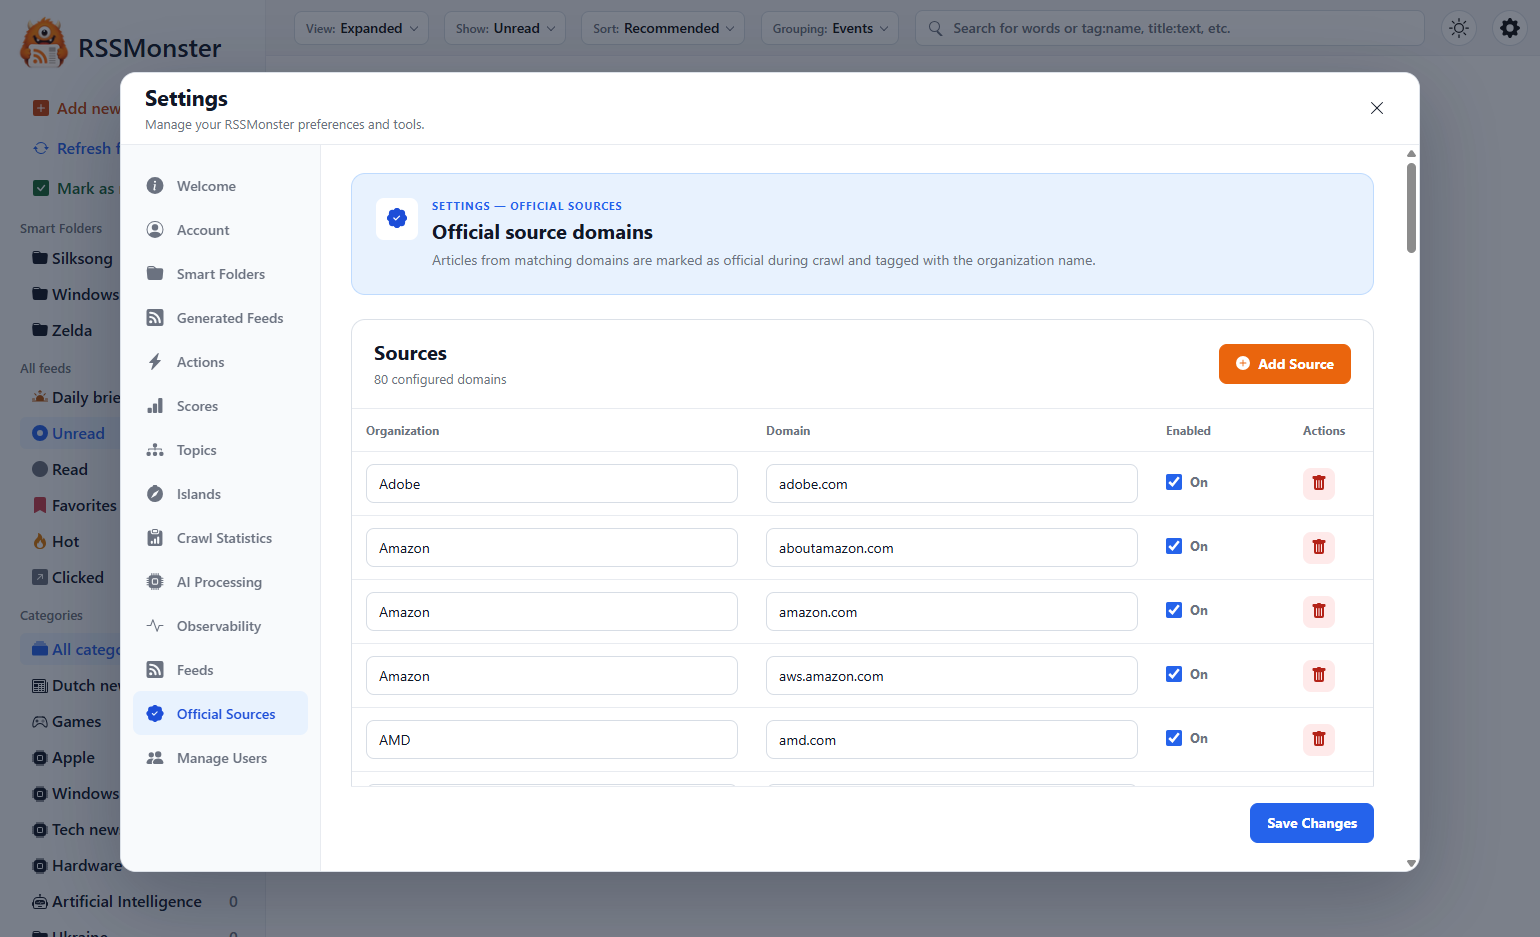Image resolution: width=1540 pixels, height=937 pixels.
Task: Click the Add Source button
Action: click(x=1284, y=364)
